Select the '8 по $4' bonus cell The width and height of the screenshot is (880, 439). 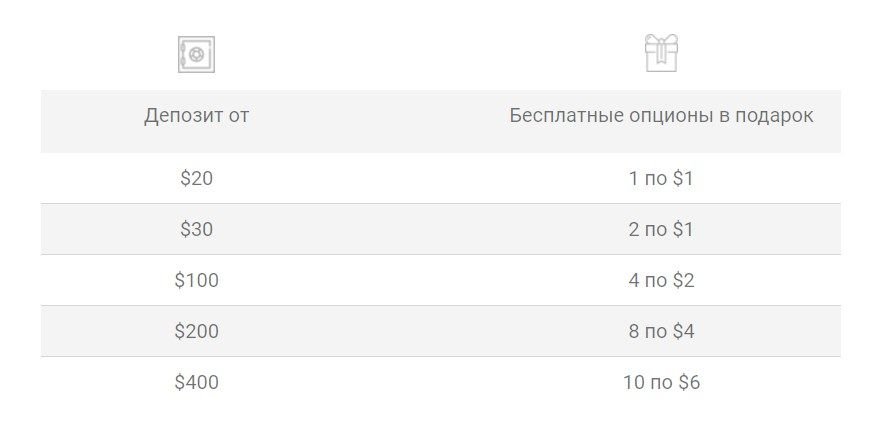pyautogui.click(x=661, y=331)
